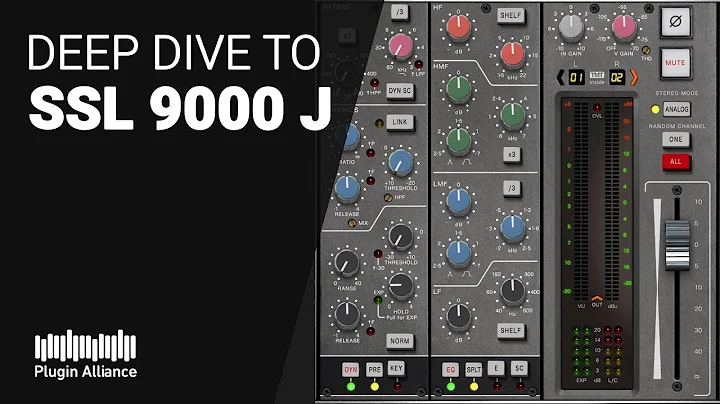Image resolution: width=720 pixels, height=404 pixels.
Task: Click the TMT inside badge
Action: coord(596,78)
